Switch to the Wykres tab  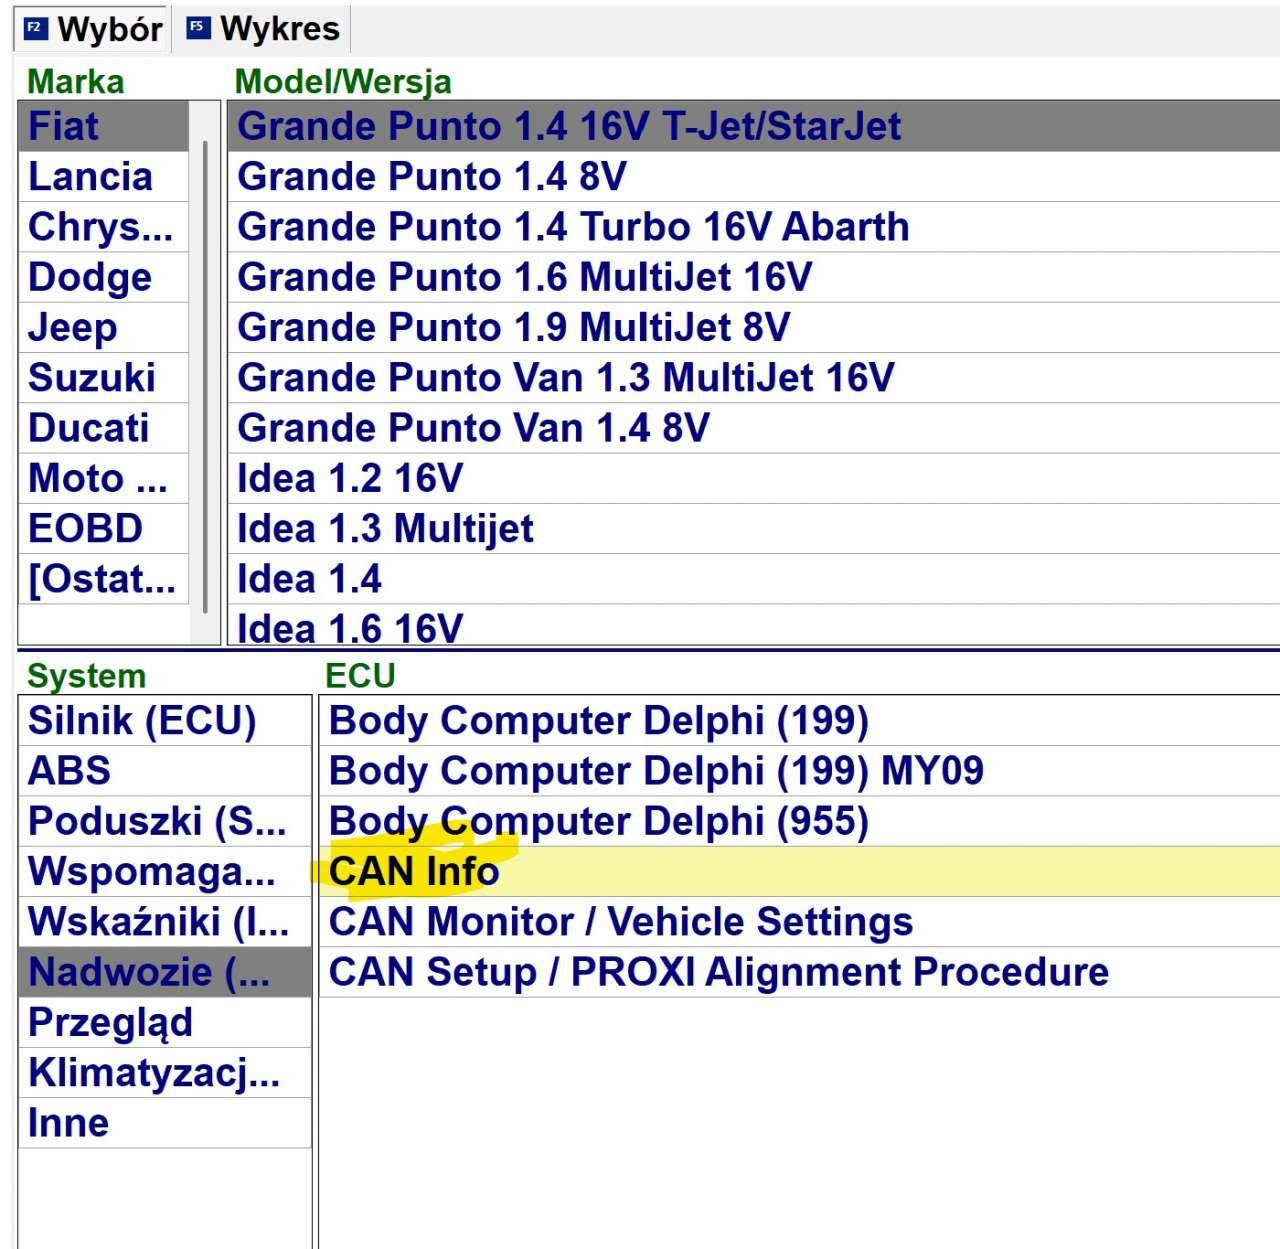click(278, 29)
